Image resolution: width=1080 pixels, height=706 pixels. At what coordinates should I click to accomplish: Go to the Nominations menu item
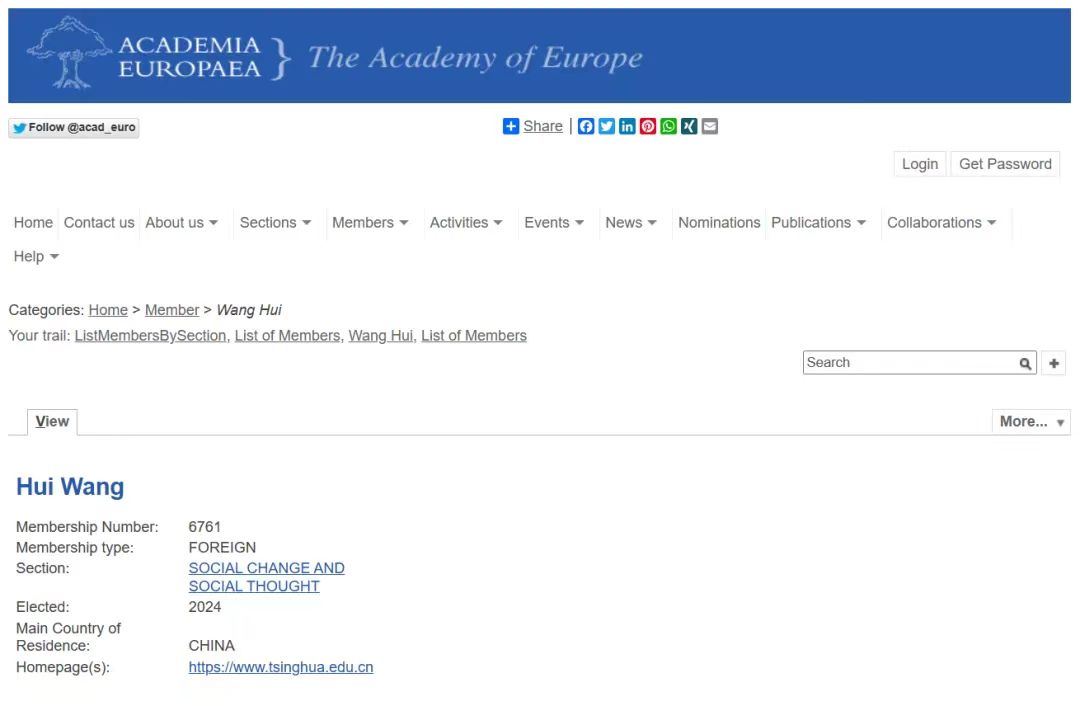pyautogui.click(x=719, y=223)
